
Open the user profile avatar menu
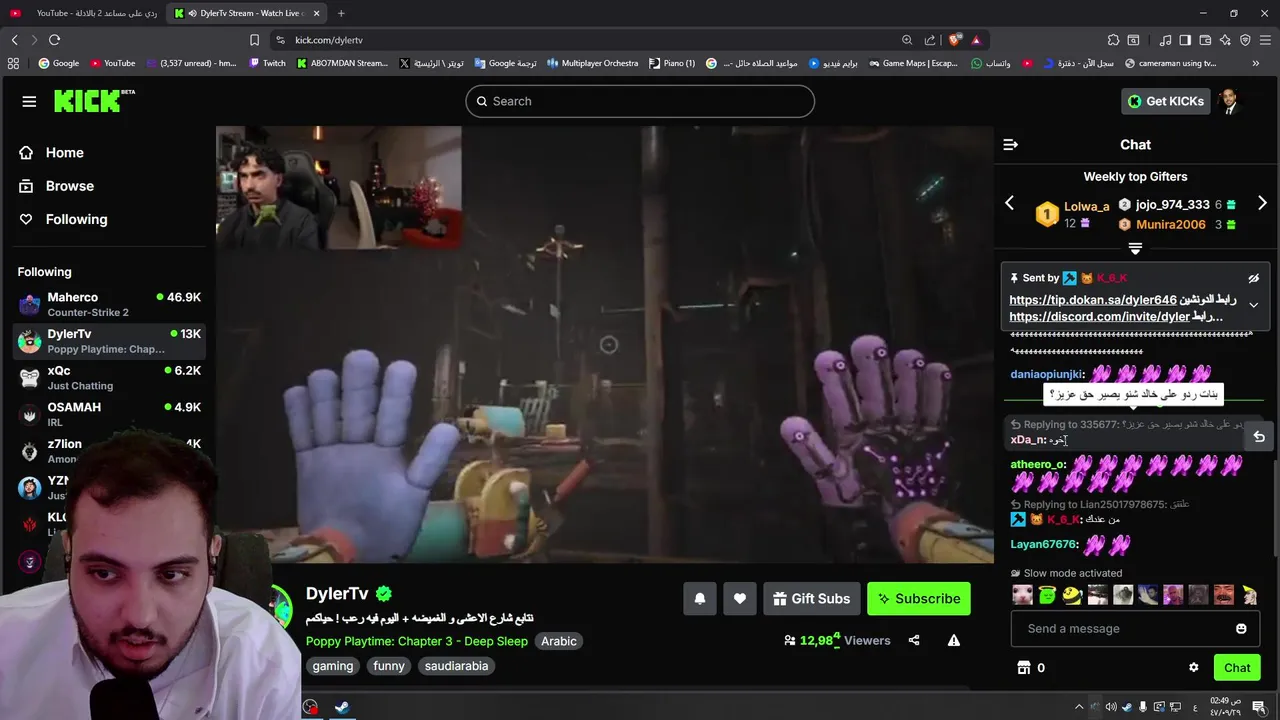1229,101
